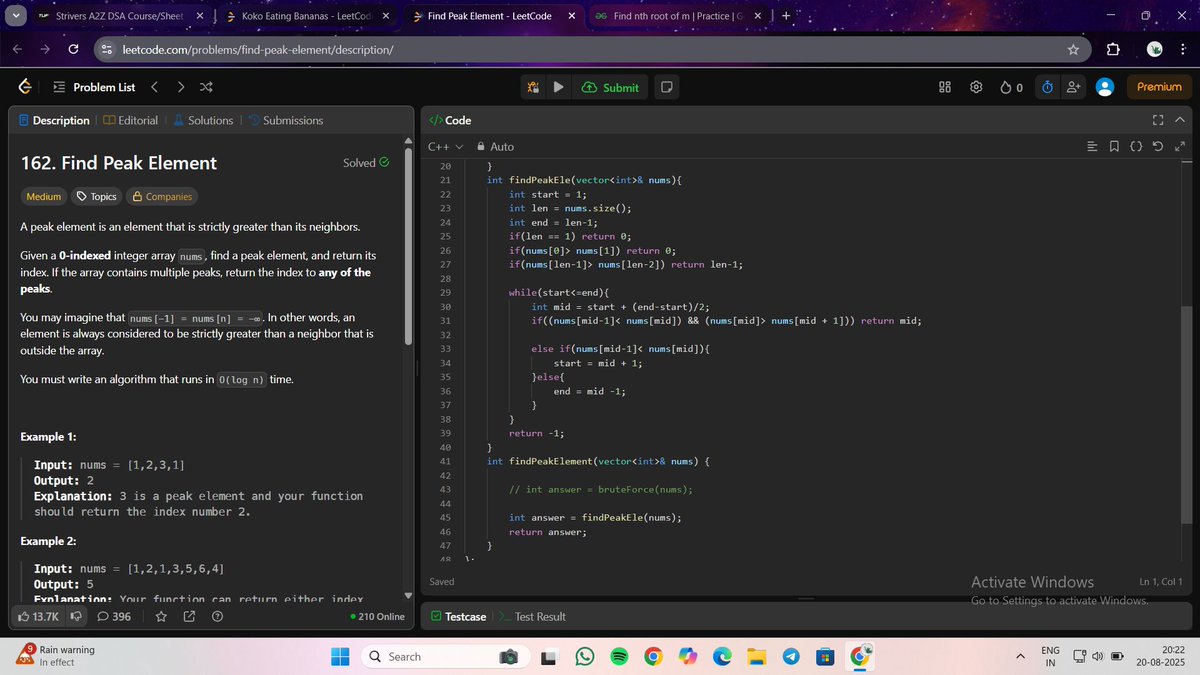Open the Test Result tab

pos(532,616)
